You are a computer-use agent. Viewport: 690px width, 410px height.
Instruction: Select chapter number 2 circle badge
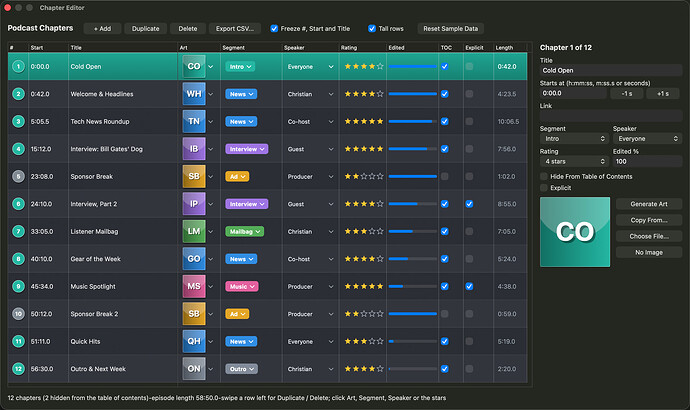point(18,94)
